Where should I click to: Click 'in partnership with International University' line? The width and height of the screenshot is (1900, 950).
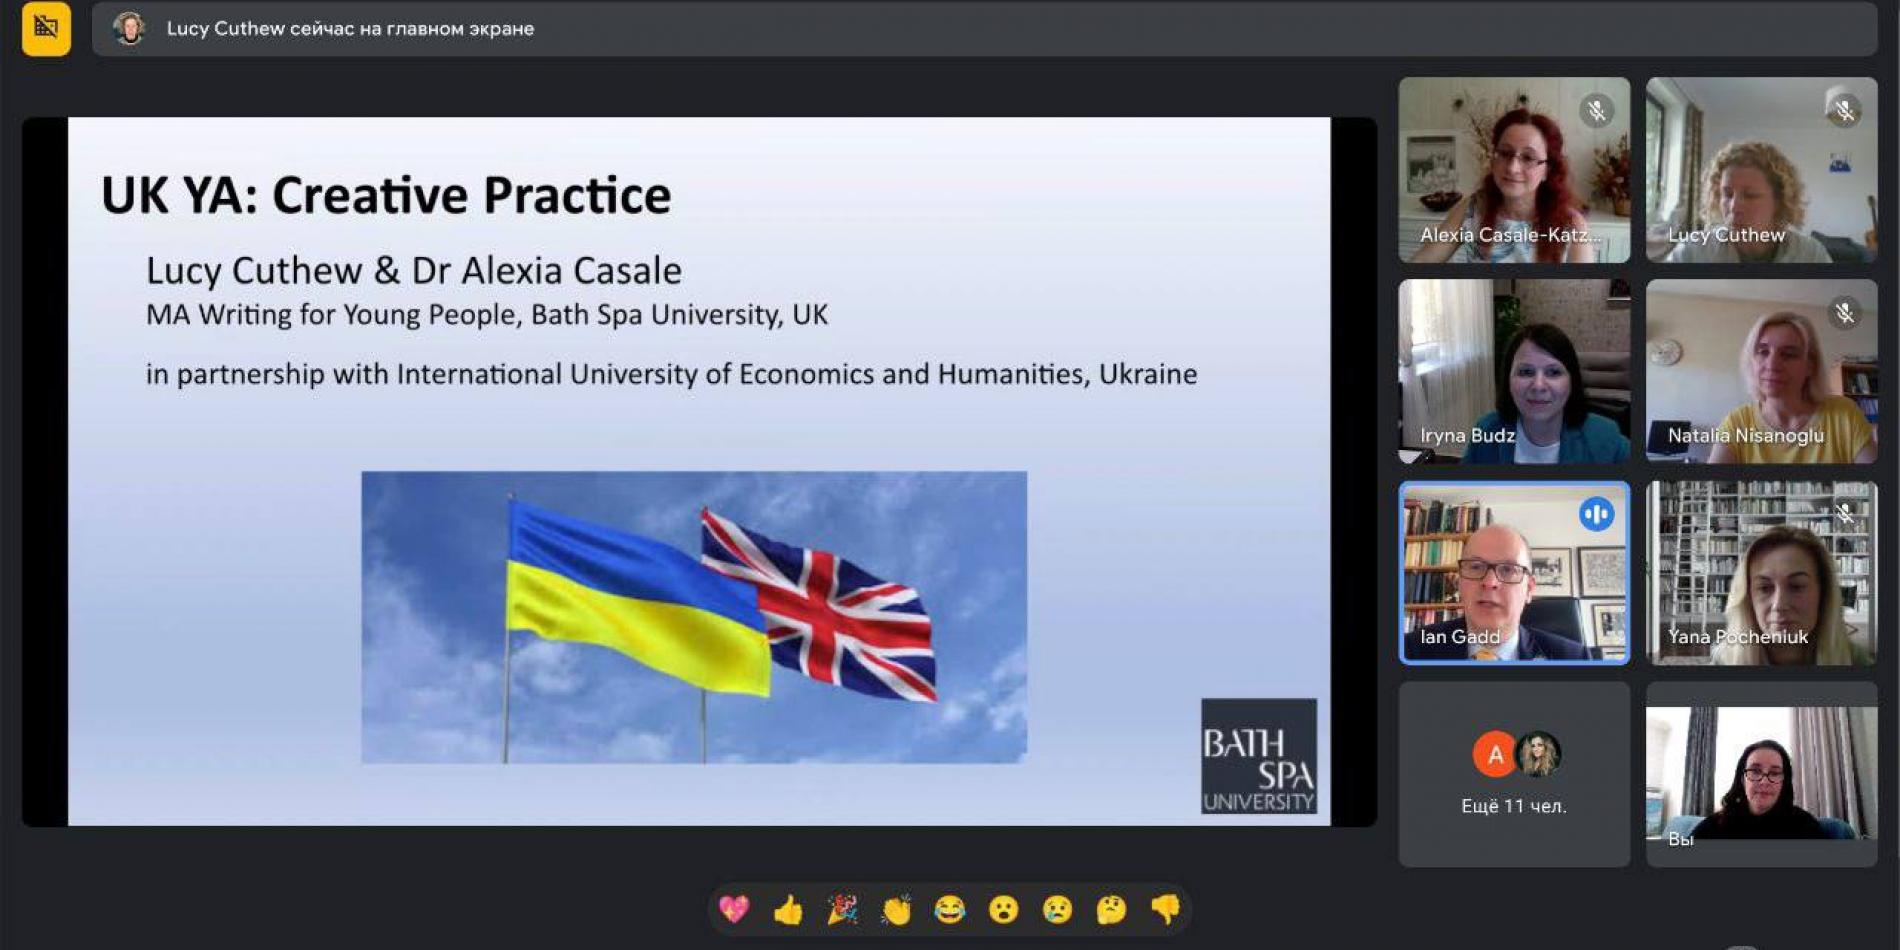click(671, 374)
